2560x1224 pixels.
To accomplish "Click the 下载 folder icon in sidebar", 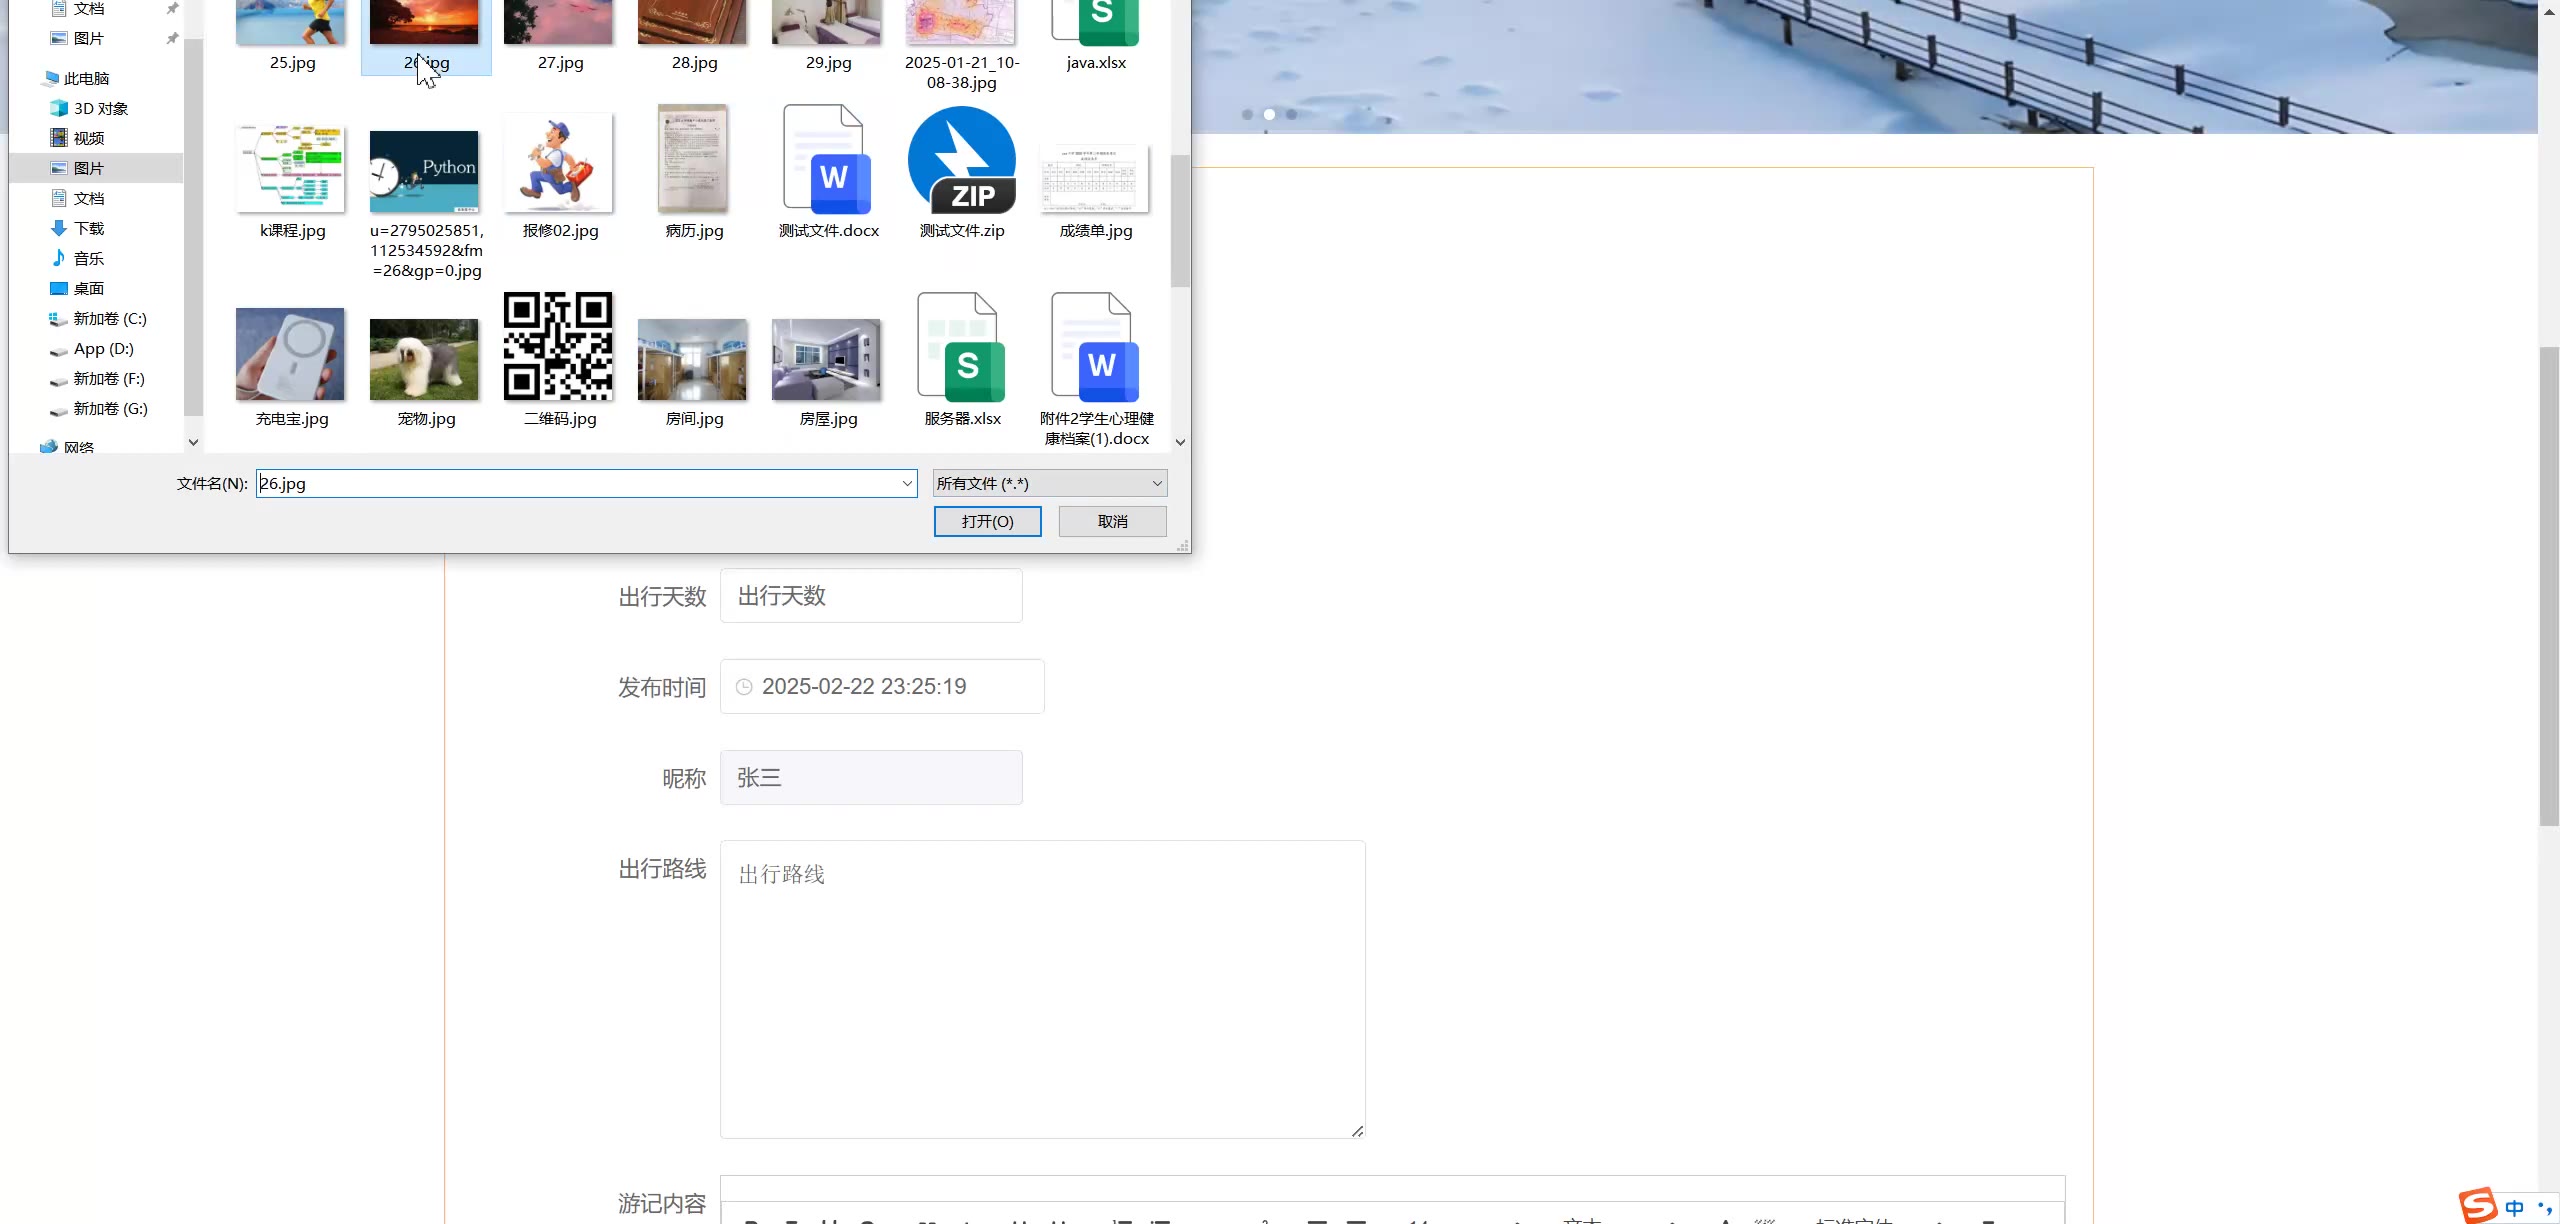I will (59, 228).
